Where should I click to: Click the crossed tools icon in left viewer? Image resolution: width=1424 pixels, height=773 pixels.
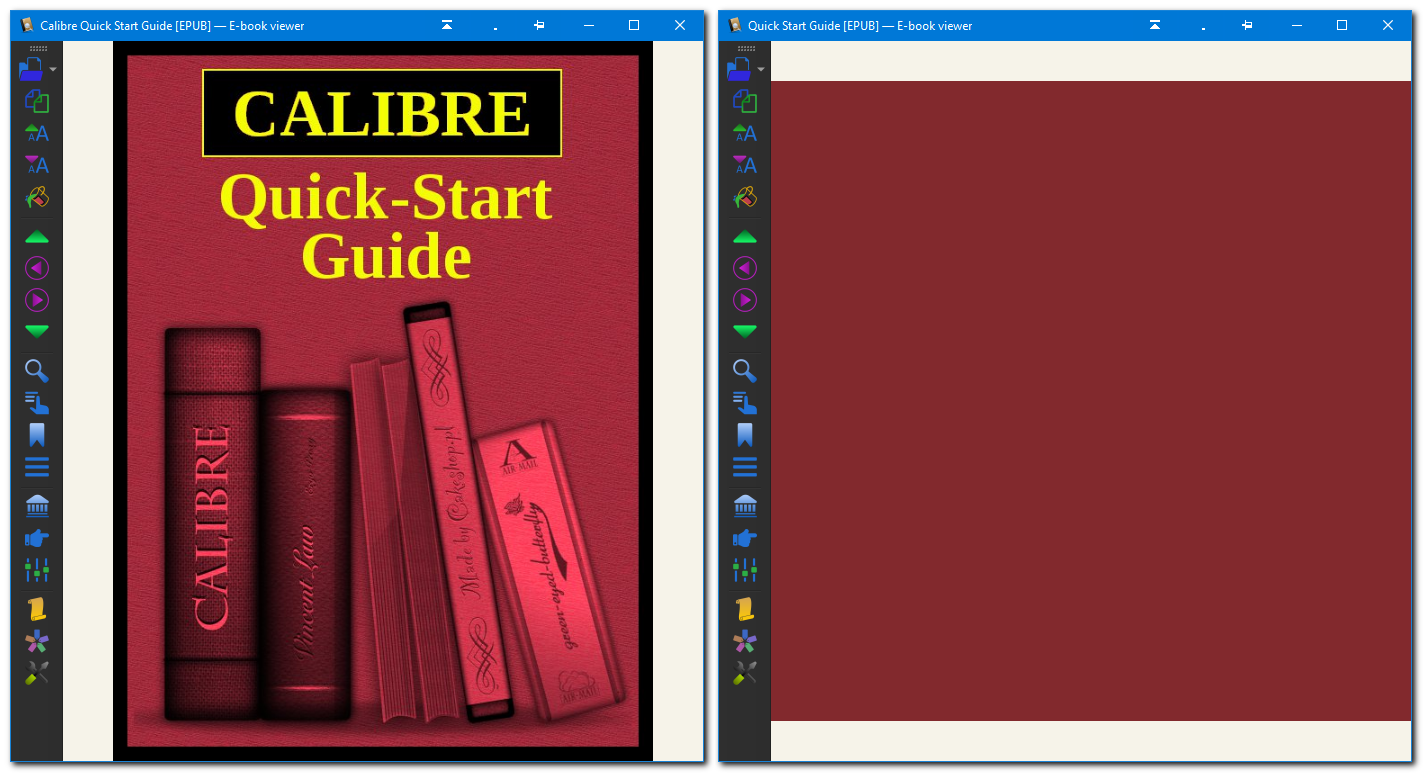point(37,673)
